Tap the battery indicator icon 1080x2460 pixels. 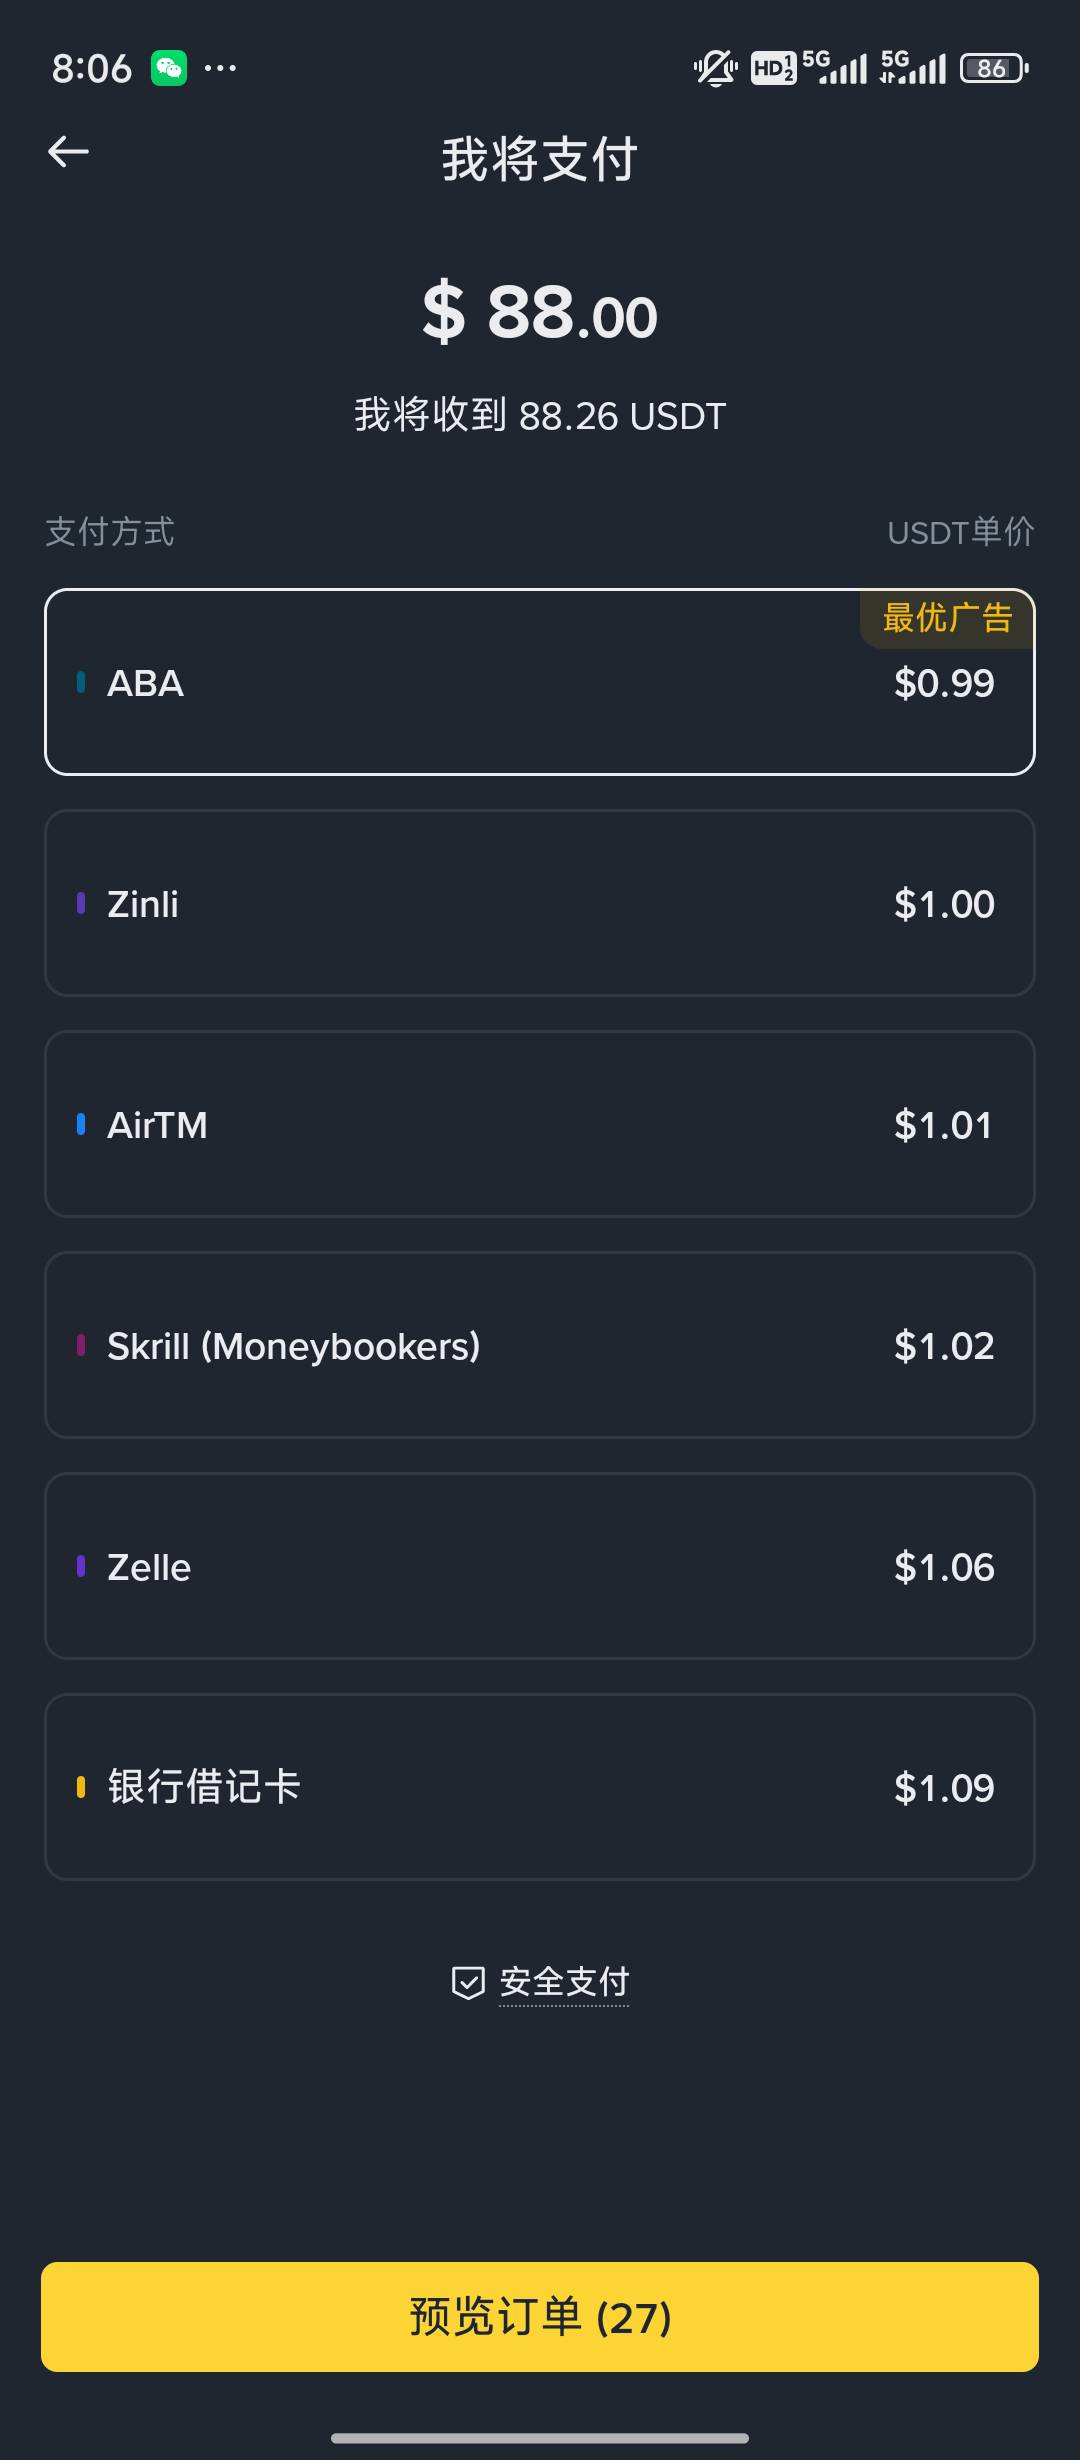click(994, 68)
